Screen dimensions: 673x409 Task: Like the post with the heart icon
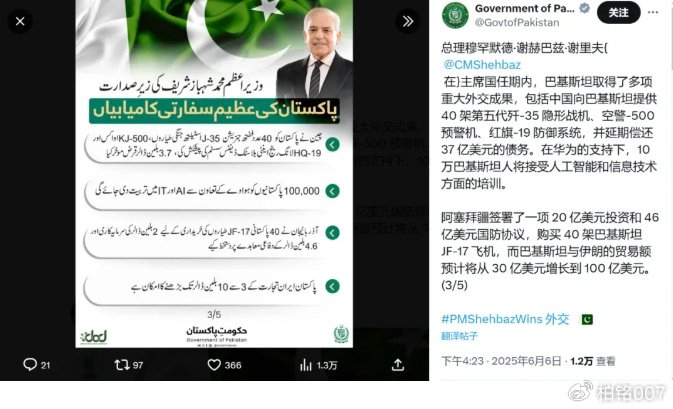tap(214, 365)
